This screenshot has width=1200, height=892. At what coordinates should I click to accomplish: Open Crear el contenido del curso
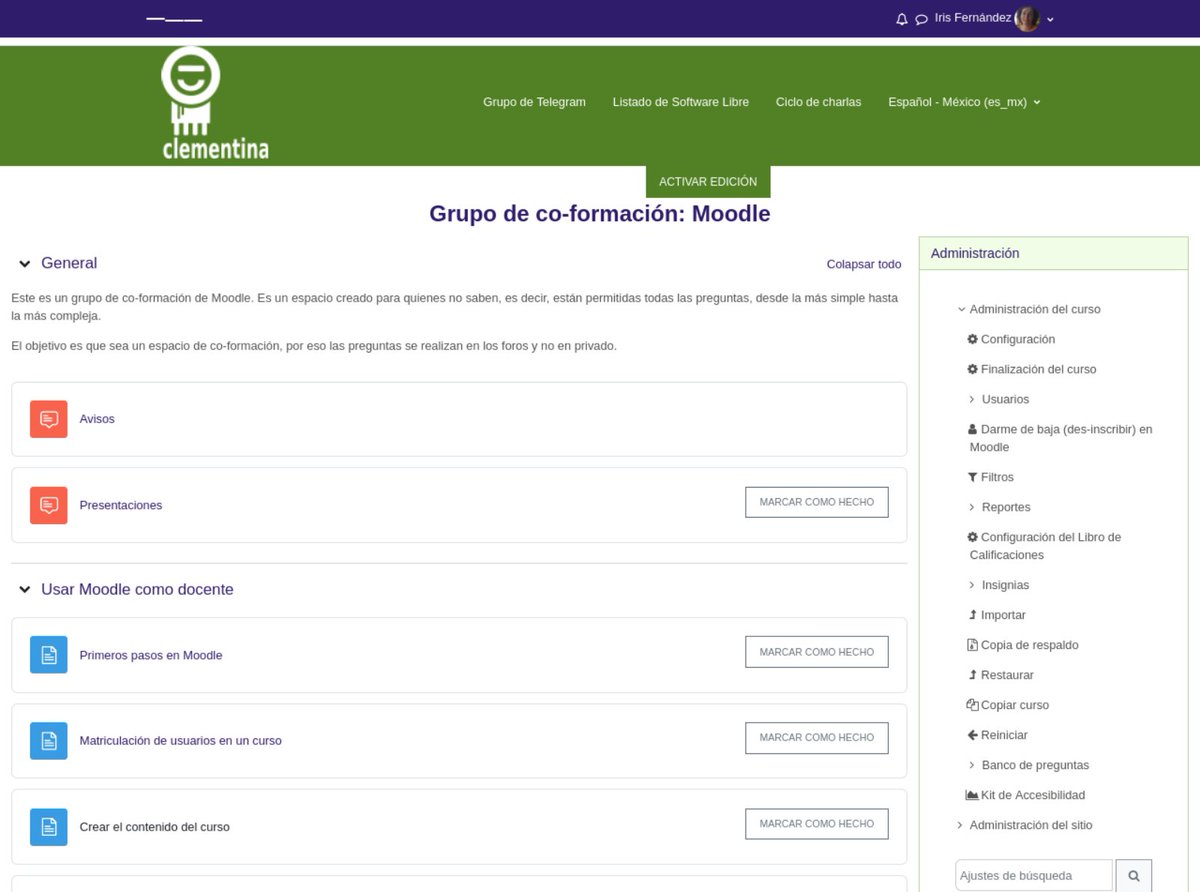pyautogui.click(x=155, y=827)
